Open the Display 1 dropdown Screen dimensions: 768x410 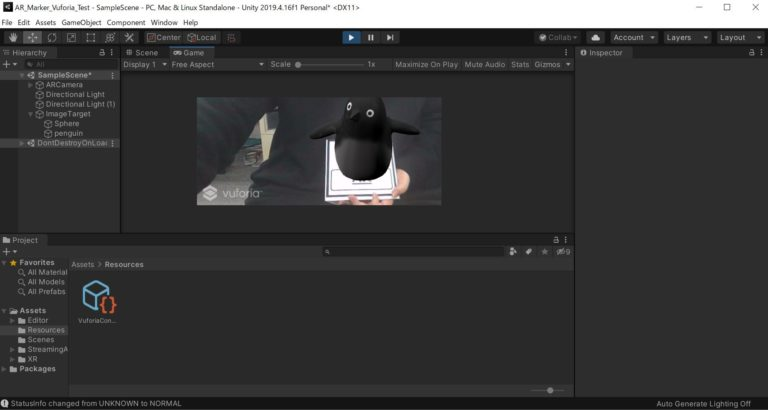[145, 65]
